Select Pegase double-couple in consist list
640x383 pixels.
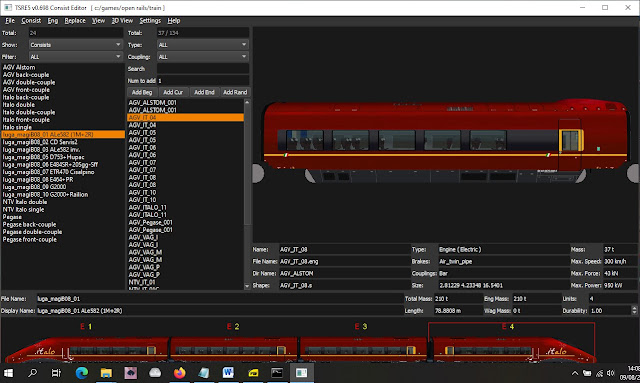tap(33, 232)
